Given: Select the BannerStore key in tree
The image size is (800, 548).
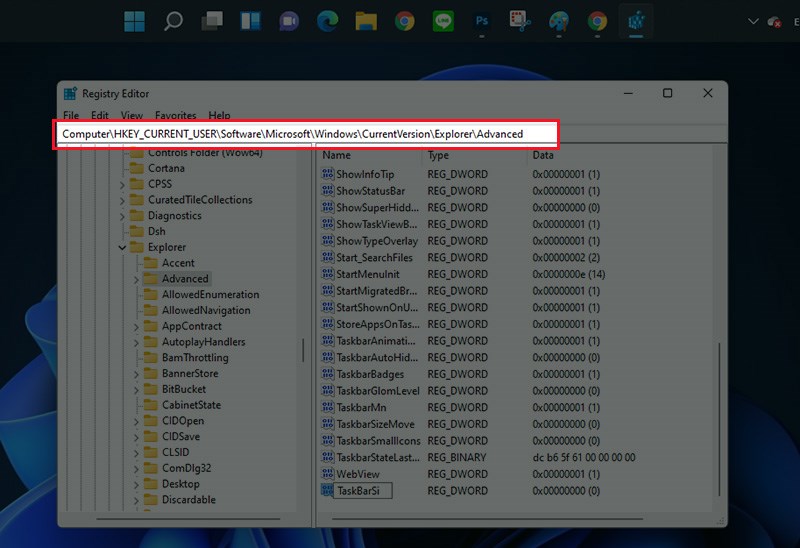Looking at the screenshot, I should (x=189, y=374).
